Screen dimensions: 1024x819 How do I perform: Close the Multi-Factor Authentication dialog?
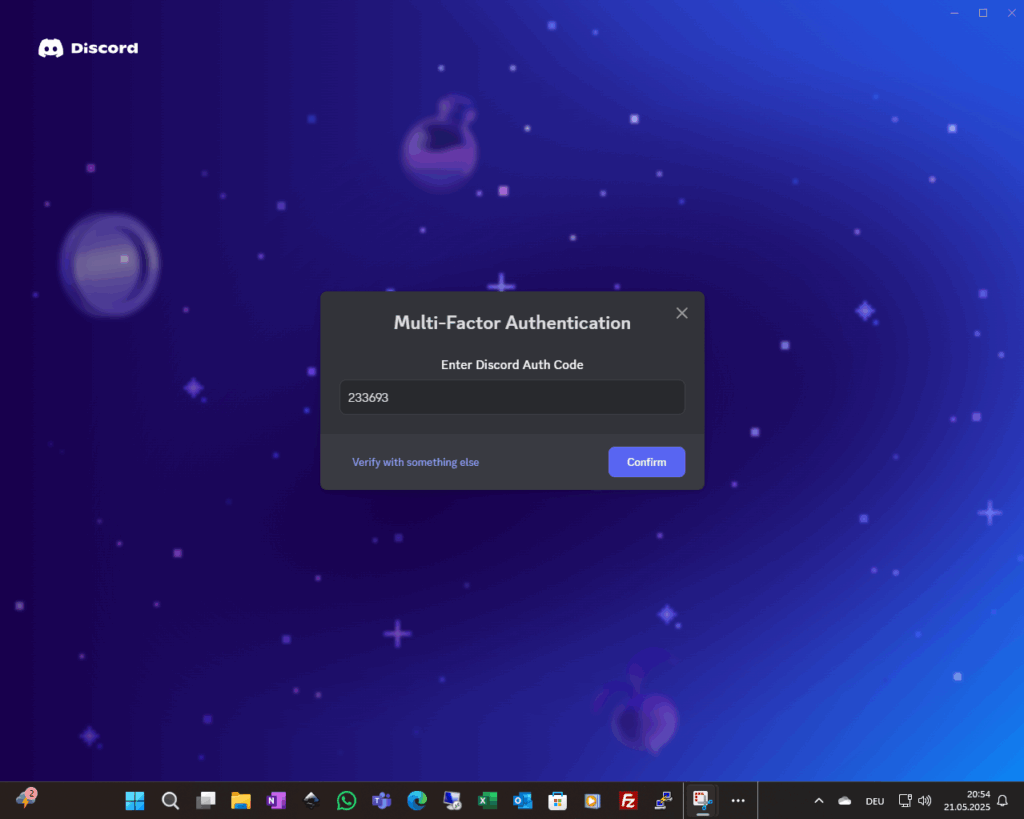682,313
